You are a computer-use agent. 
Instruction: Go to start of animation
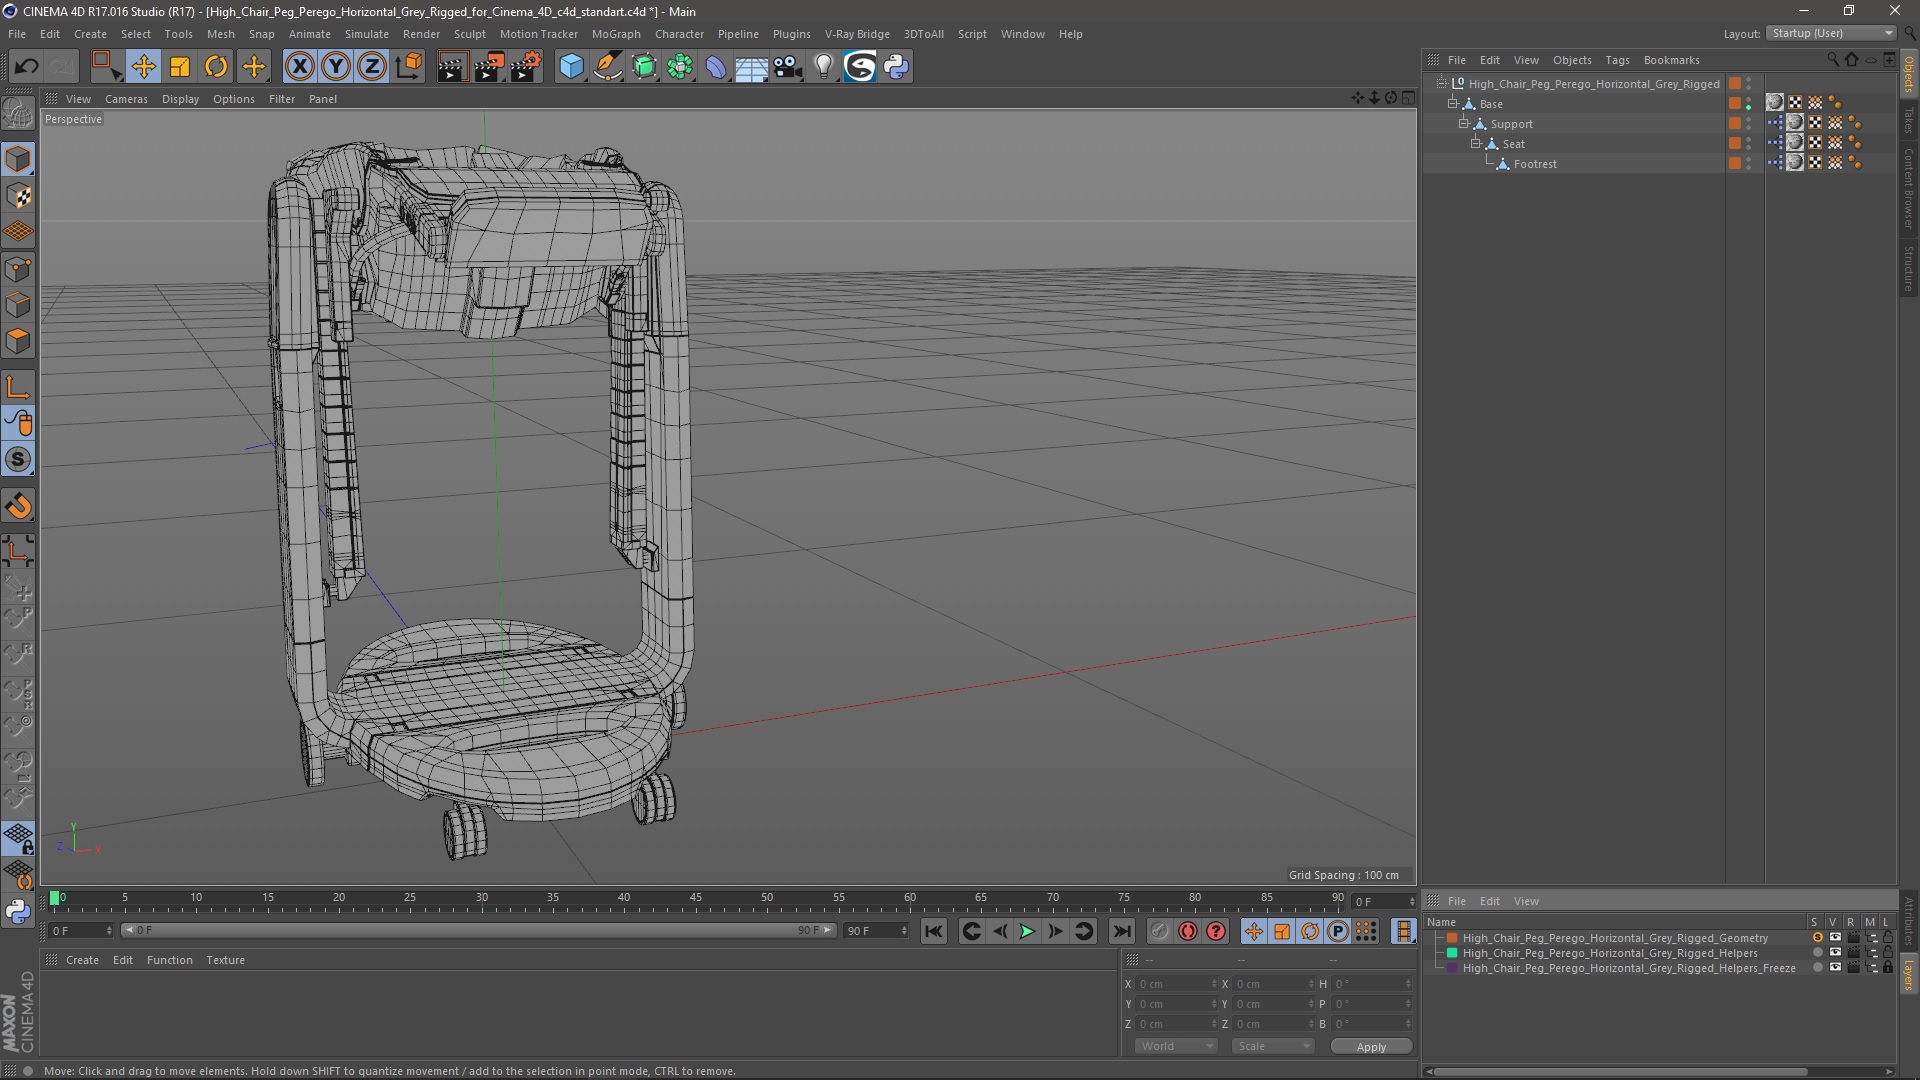[x=933, y=931]
